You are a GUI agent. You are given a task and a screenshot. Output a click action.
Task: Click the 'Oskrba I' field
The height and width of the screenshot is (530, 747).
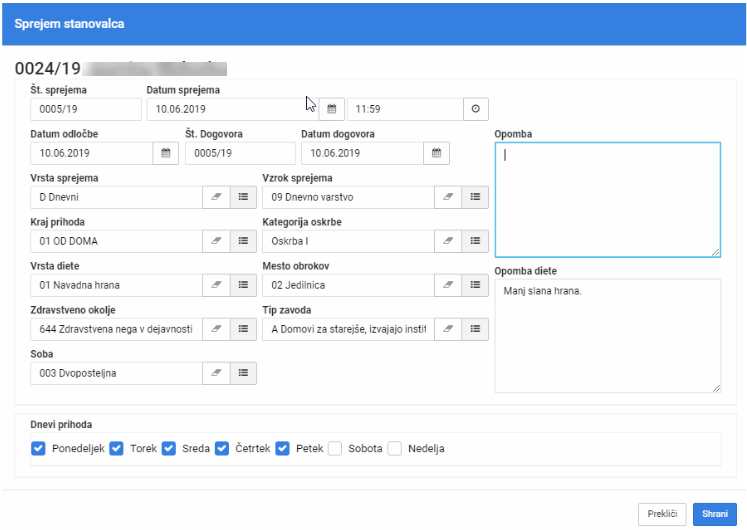(348, 241)
